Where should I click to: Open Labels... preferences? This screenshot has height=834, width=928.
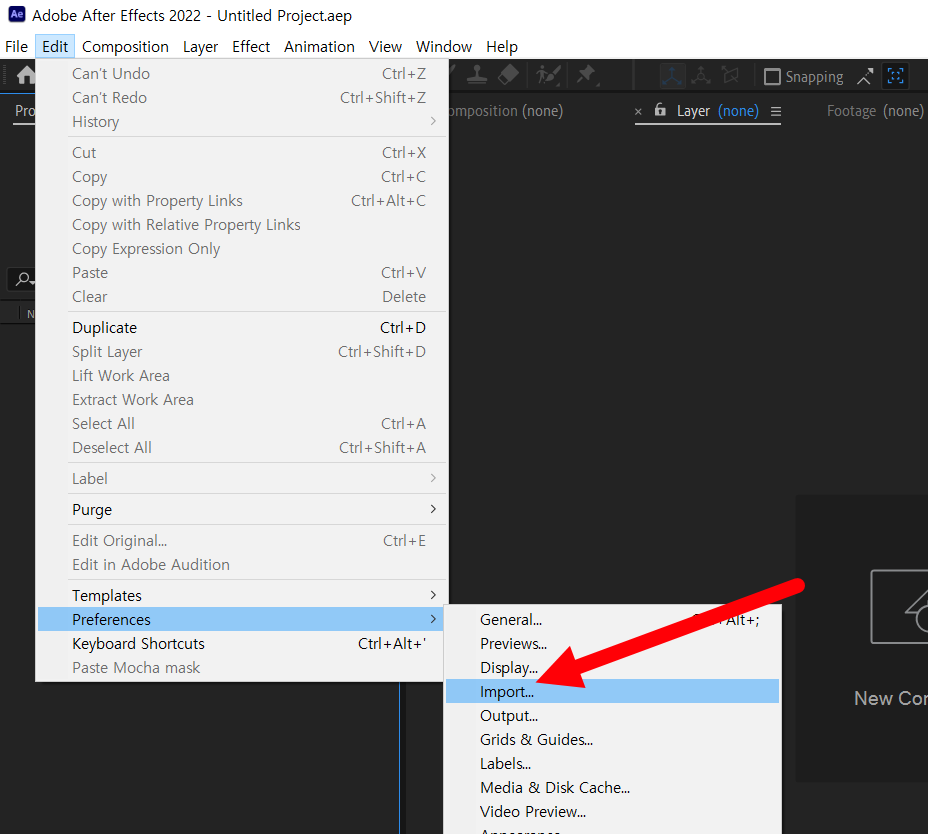pos(612,764)
